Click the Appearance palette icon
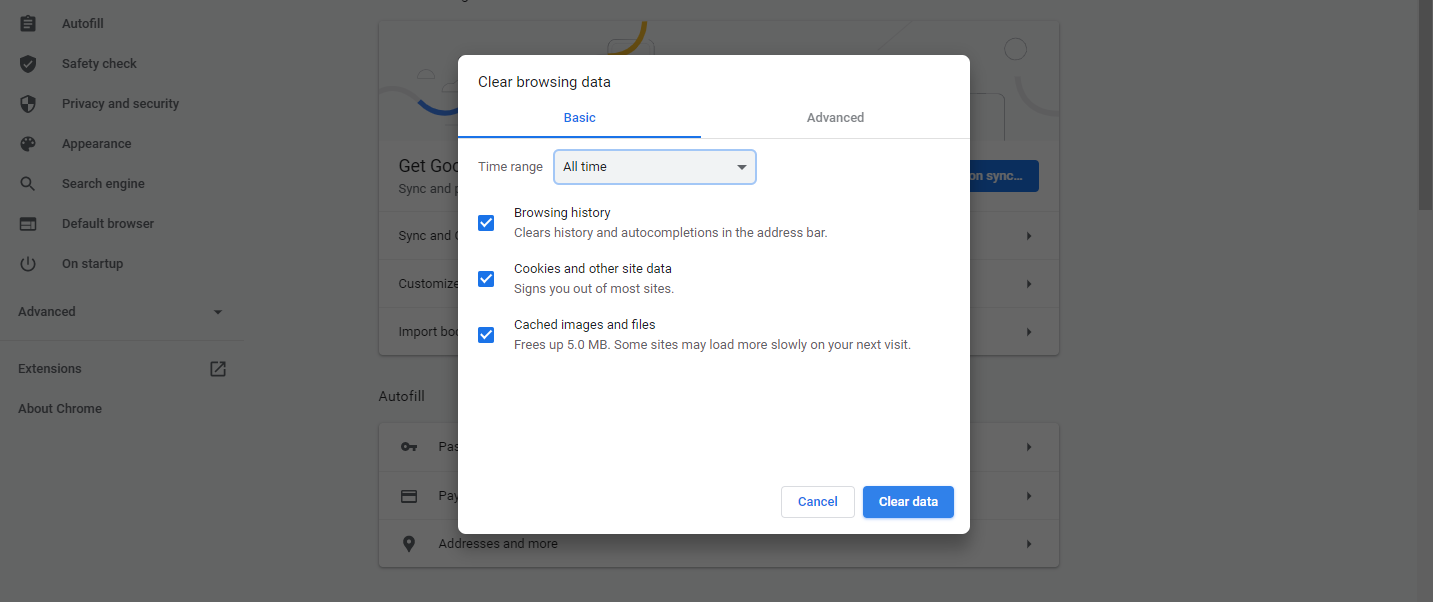Image resolution: width=1433 pixels, height=602 pixels. tap(28, 144)
